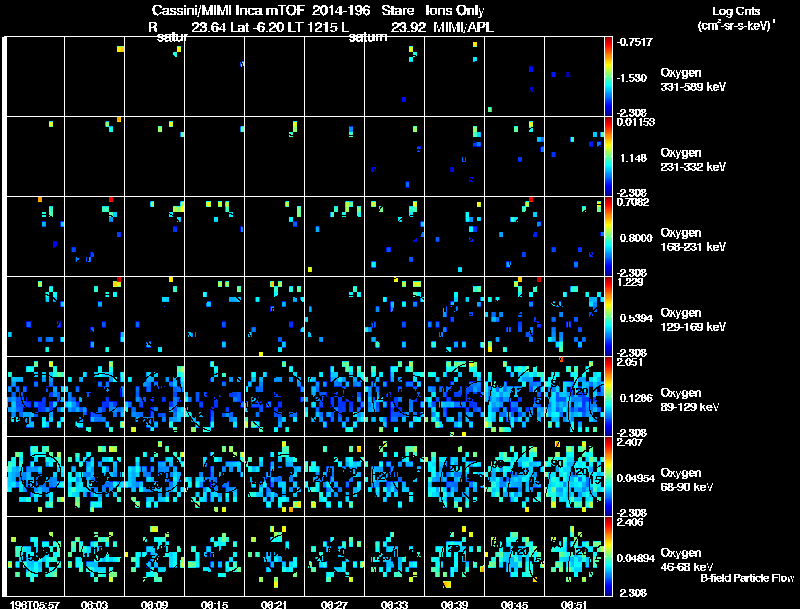Click the 06:03 time tick label
800x609 pixels.
(95, 604)
